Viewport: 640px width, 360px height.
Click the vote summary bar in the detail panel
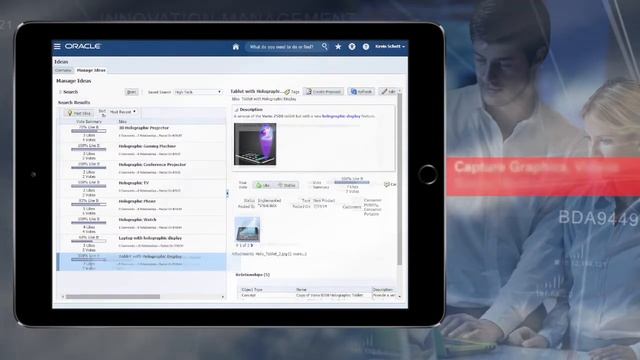coord(352,182)
